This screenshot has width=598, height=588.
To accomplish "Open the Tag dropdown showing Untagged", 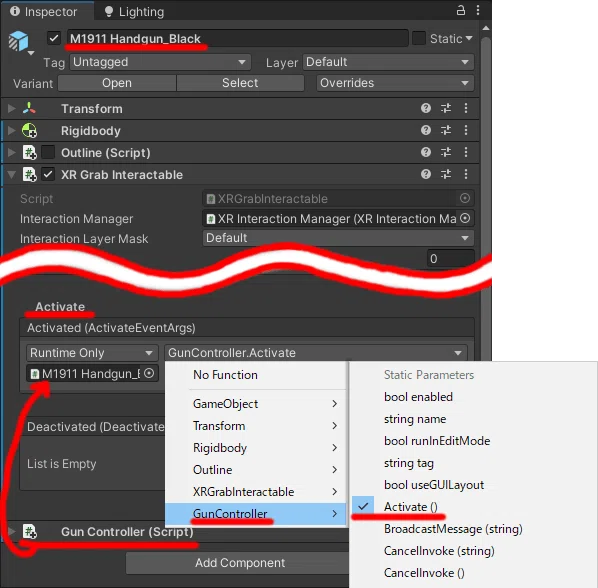I will 160,62.
